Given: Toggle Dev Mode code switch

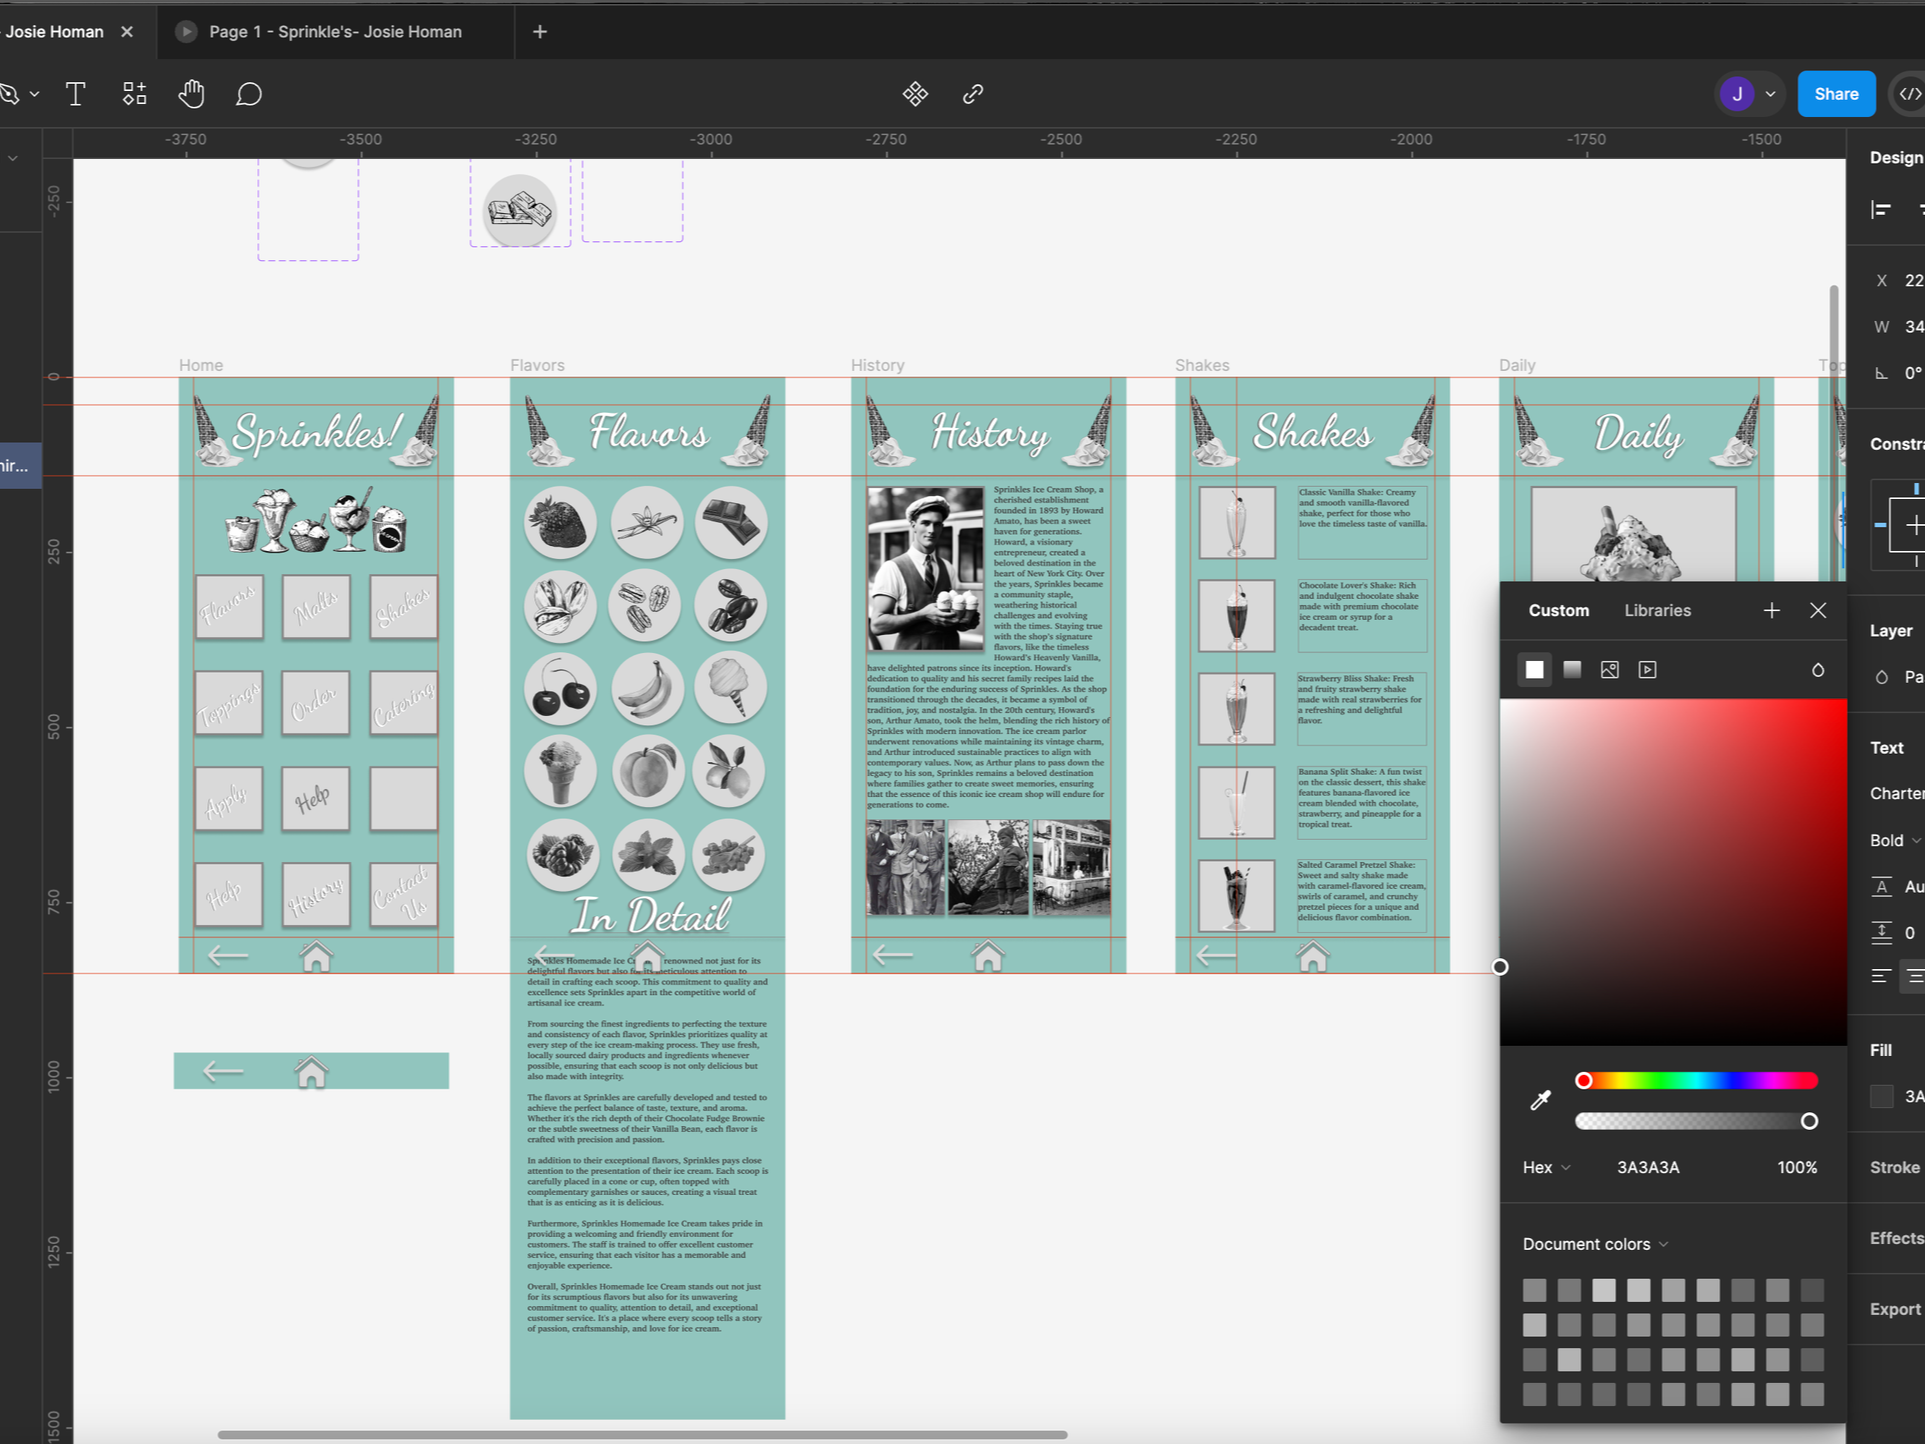Looking at the screenshot, I should tap(1909, 94).
